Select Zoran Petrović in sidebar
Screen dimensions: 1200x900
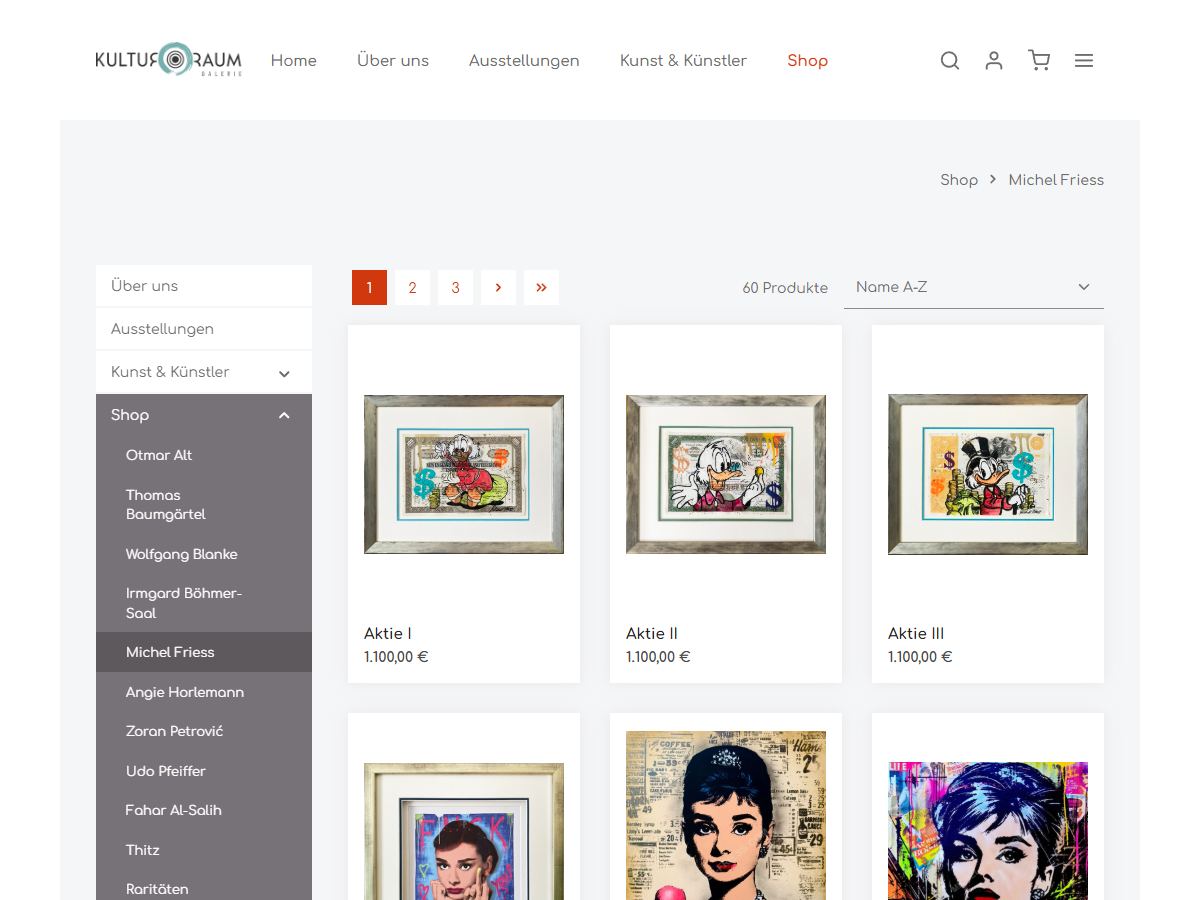coord(204,731)
